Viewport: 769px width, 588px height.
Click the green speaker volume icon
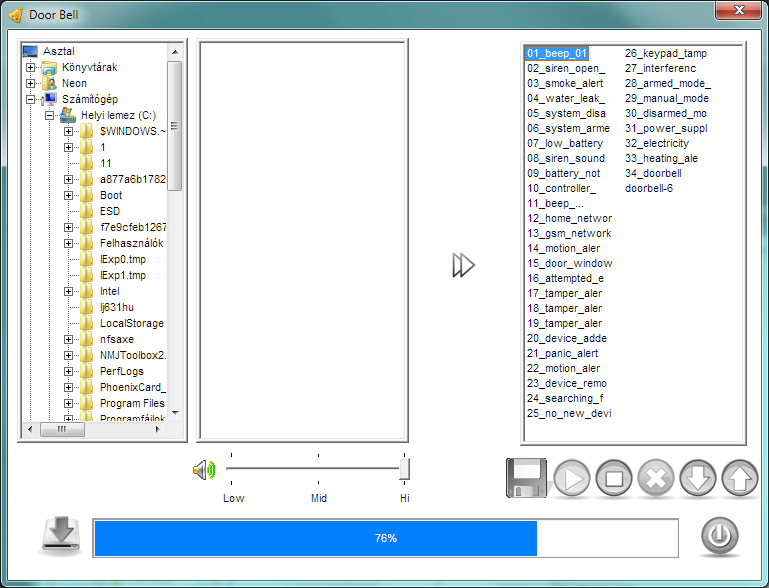(204, 469)
